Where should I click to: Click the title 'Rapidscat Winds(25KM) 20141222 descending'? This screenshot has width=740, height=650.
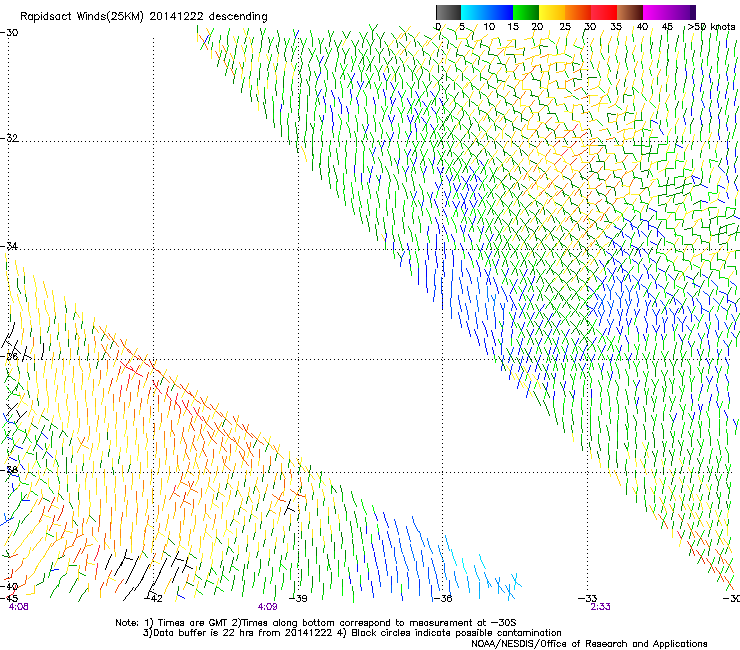143,17
